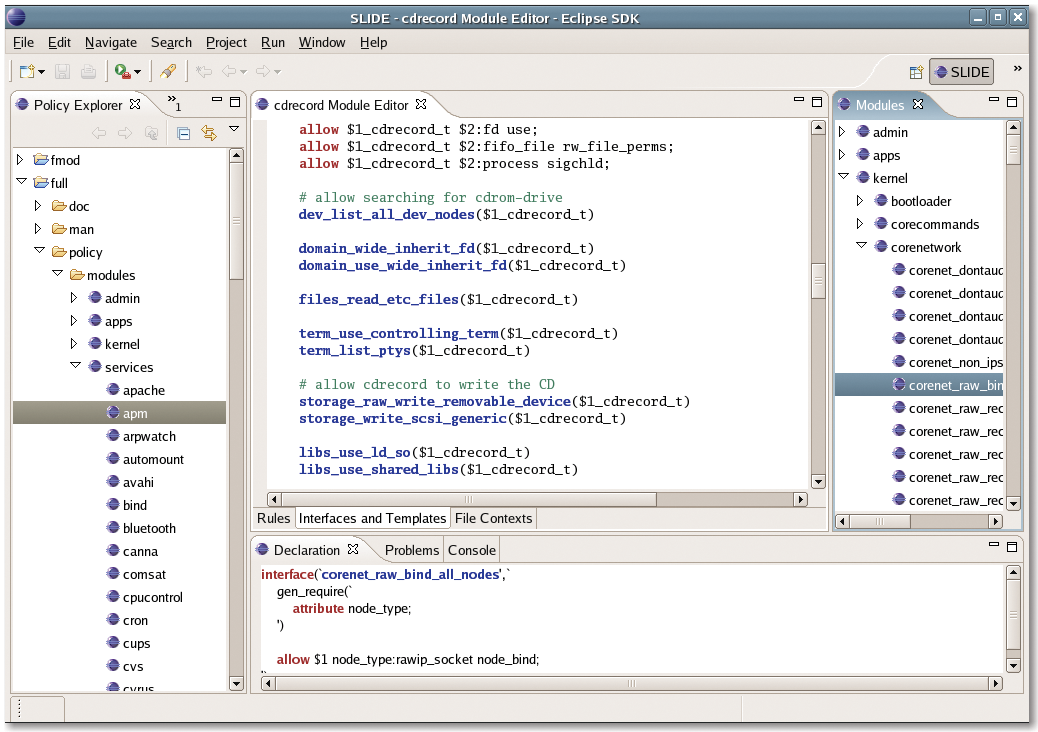Open the Project menu
This screenshot has height=732, width=1038.
pyautogui.click(x=226, y=42)
